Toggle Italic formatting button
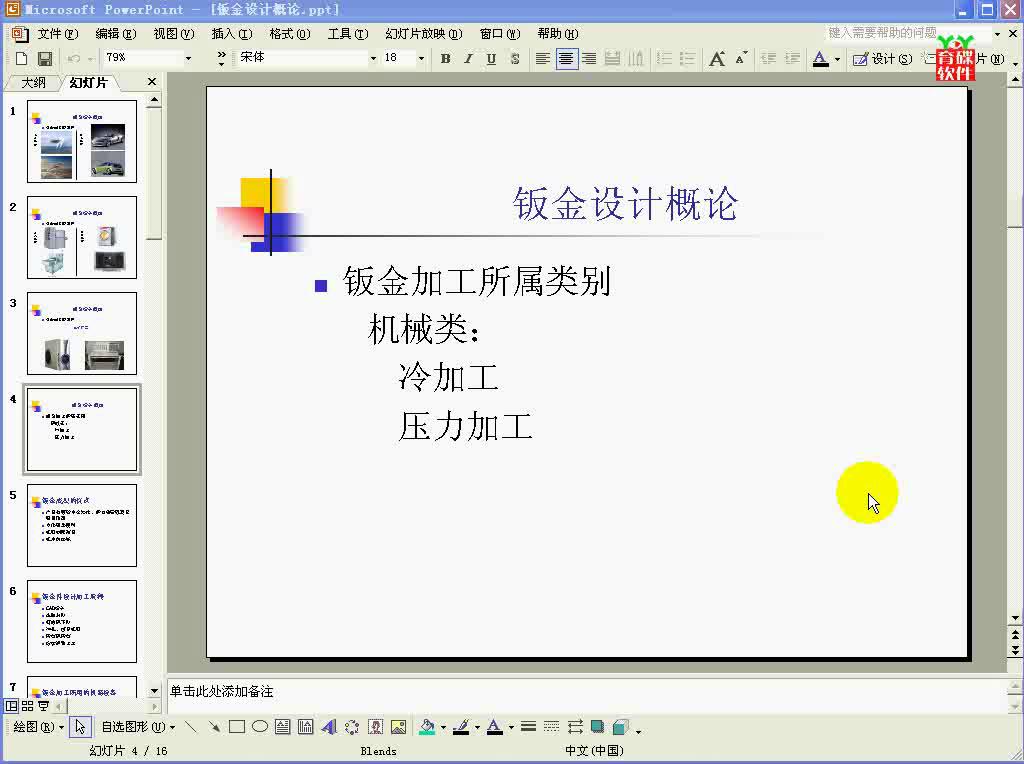 [x=468, y=58]
